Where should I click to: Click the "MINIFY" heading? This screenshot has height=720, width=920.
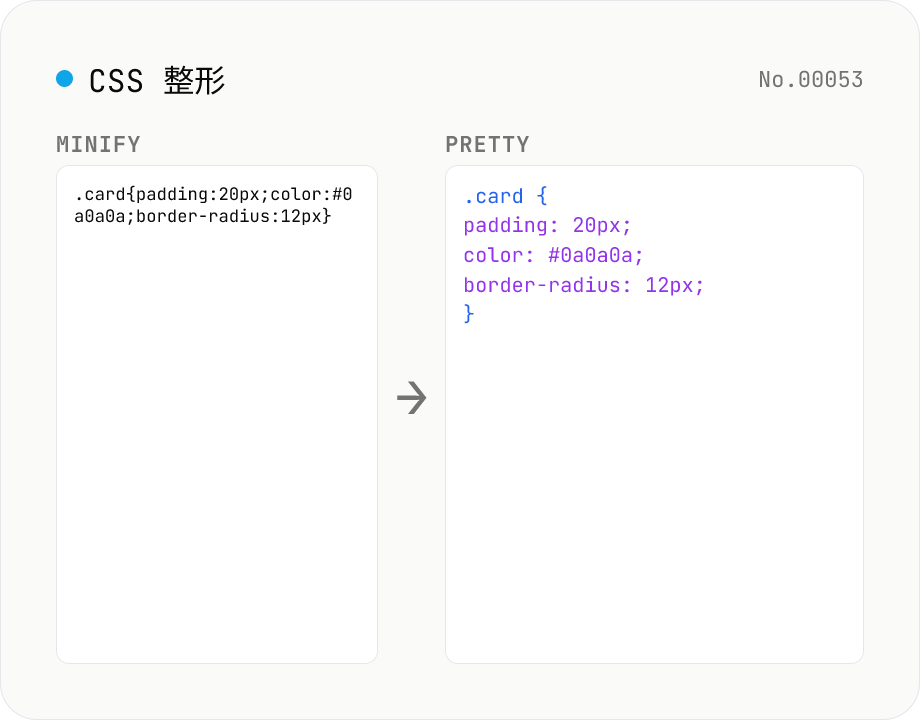(x=99, y=144)
